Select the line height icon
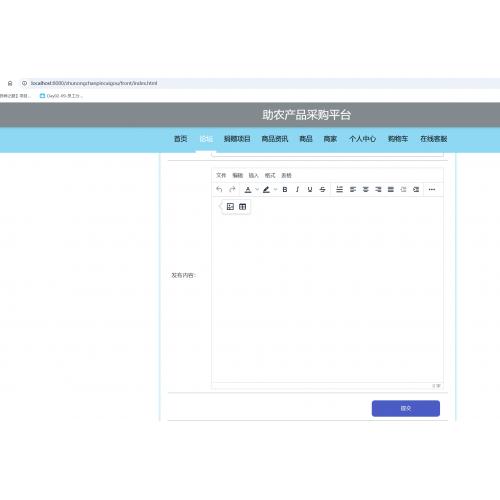 tap(339, 189)
